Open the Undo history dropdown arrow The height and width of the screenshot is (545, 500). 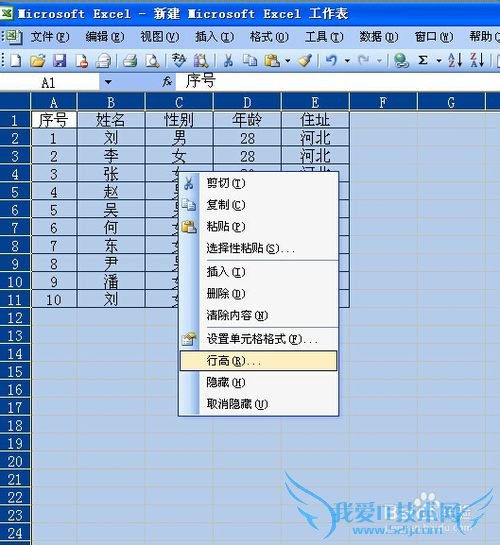tap(347, 61)
